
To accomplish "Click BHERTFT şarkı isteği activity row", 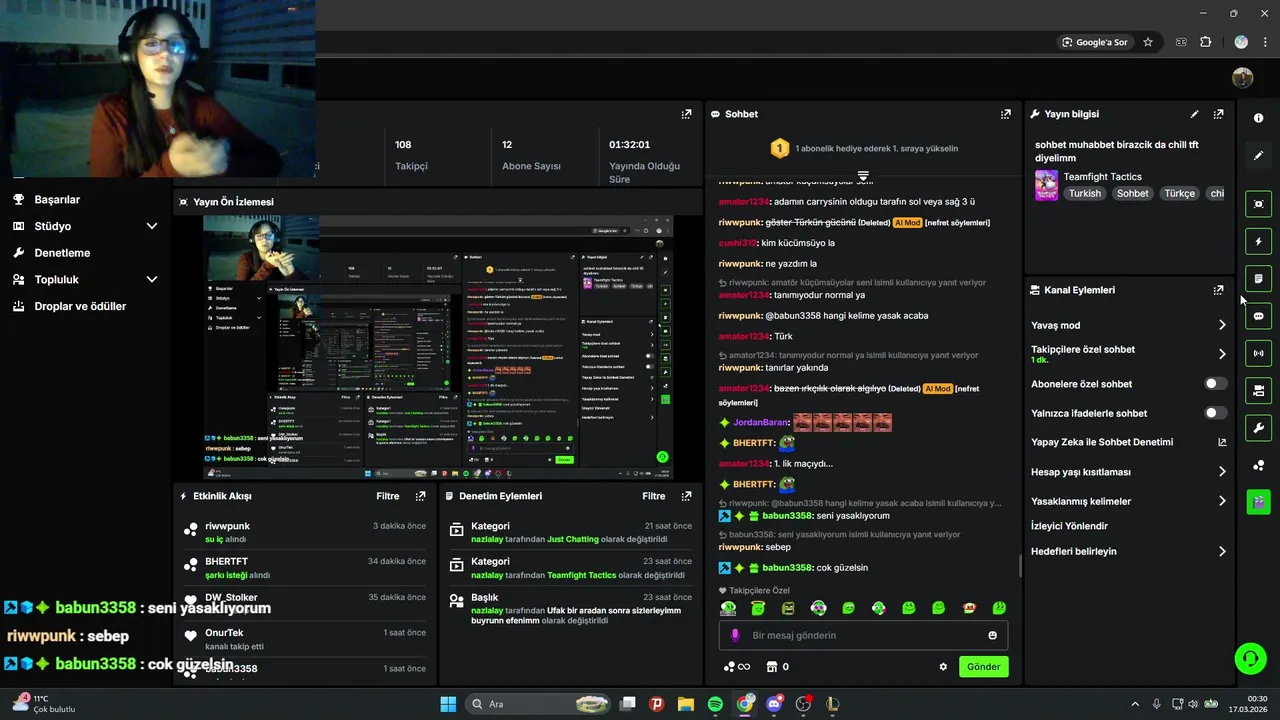I will point(304,568).
